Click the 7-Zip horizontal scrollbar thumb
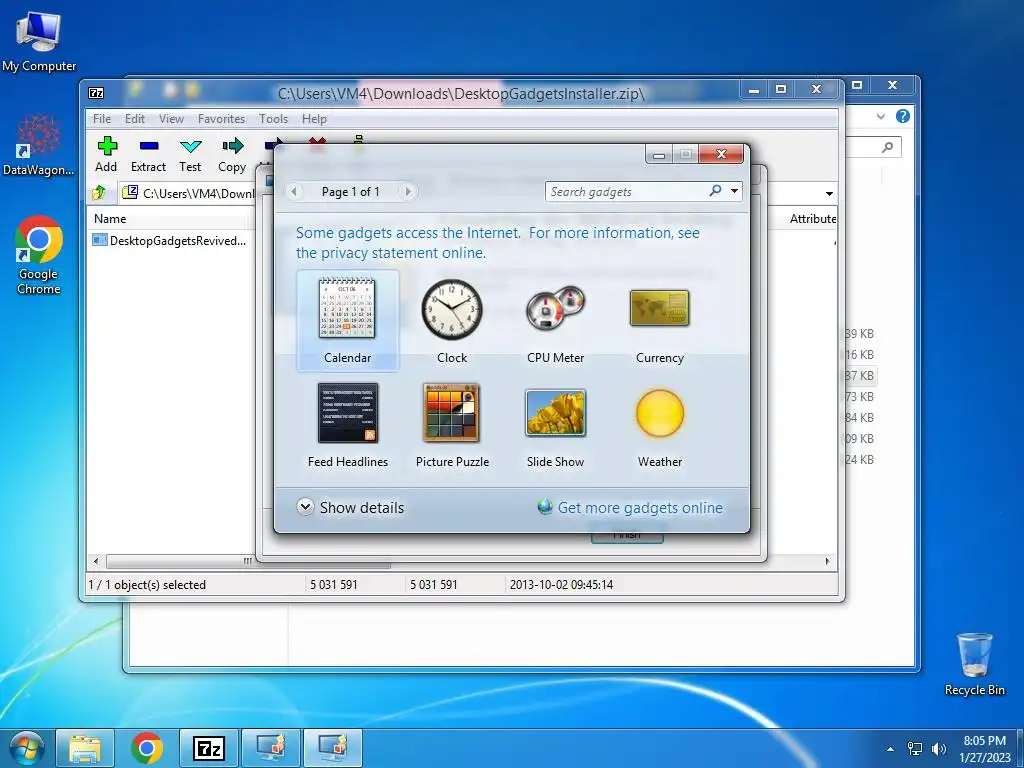 click(248, 561)
